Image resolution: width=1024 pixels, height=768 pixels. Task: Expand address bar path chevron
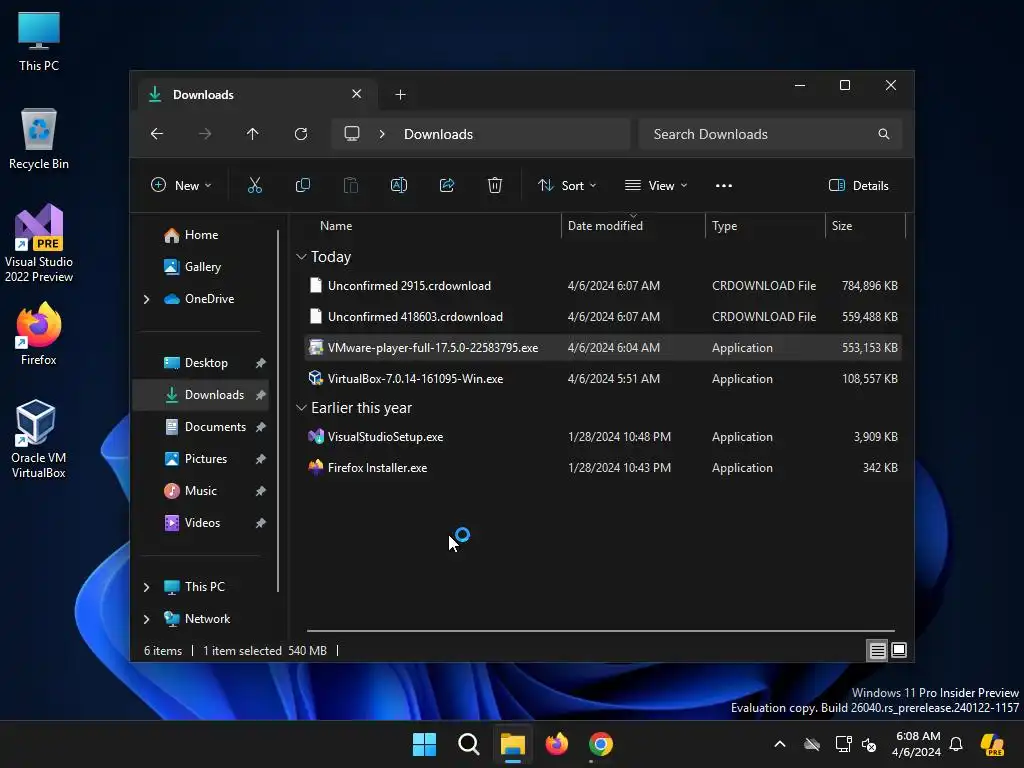[382, 134]
